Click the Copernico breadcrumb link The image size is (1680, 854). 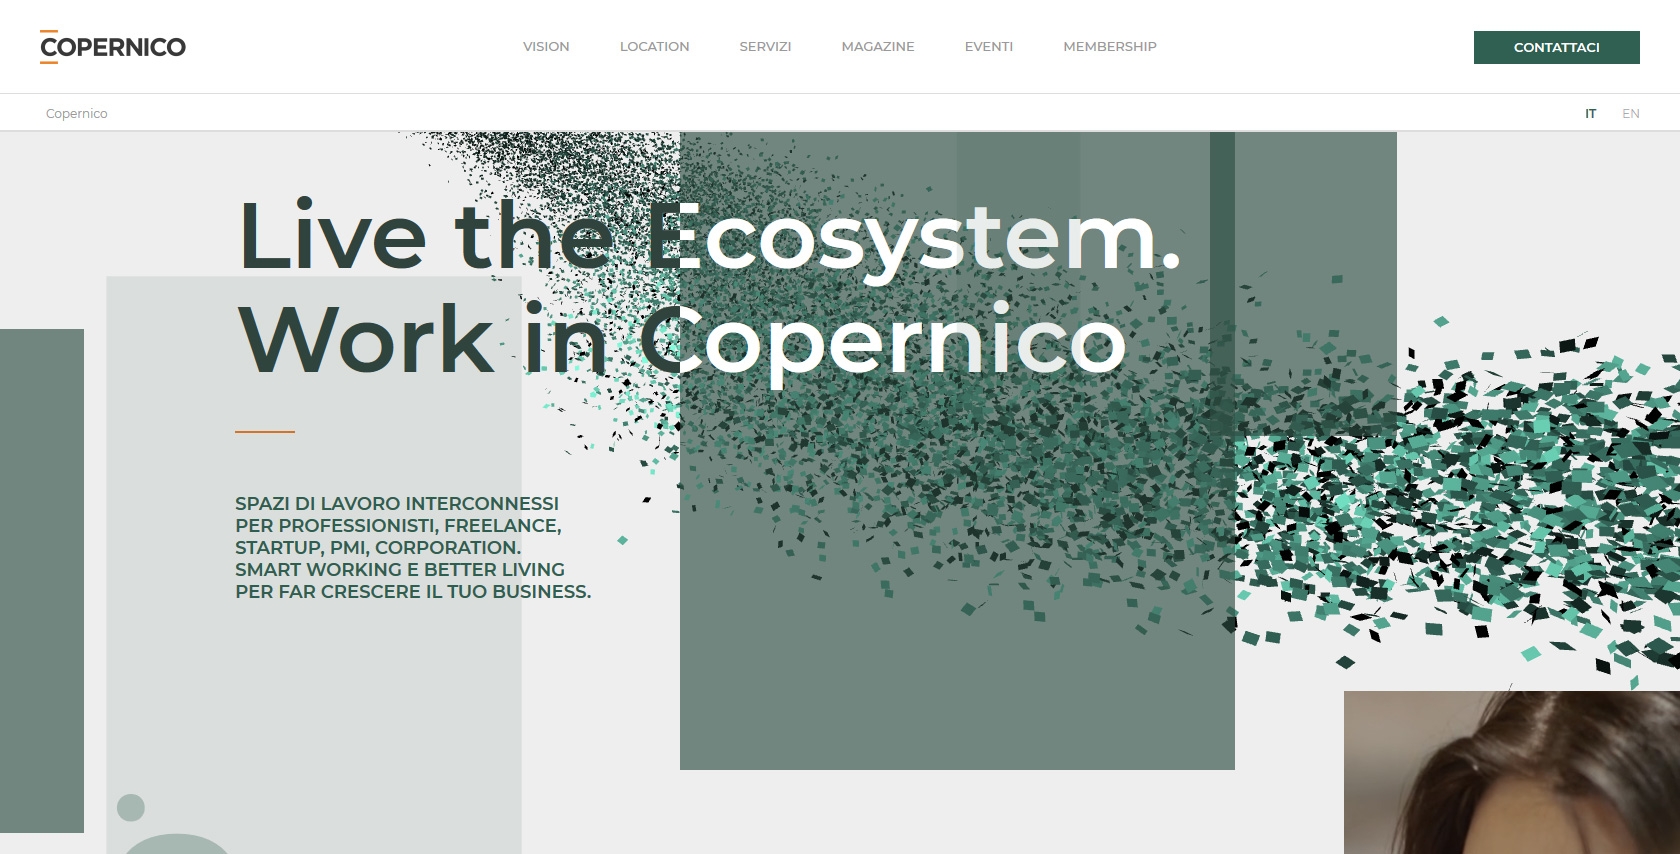coord(77,113)
